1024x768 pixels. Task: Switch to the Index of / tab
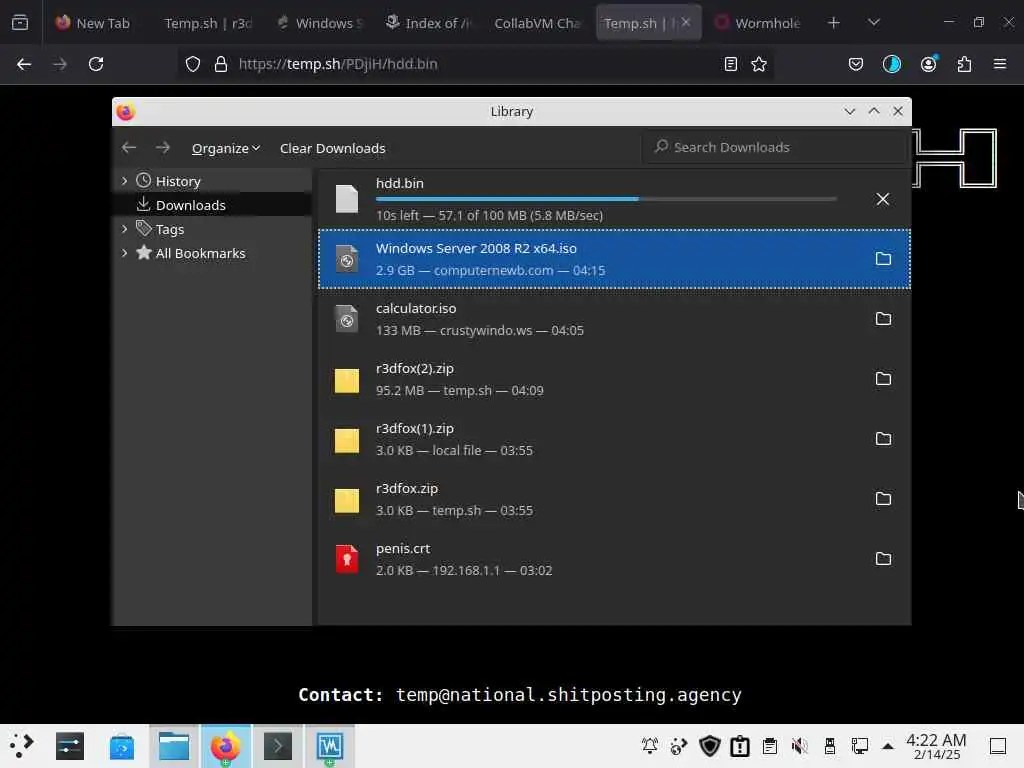click(x=428, y=23)
